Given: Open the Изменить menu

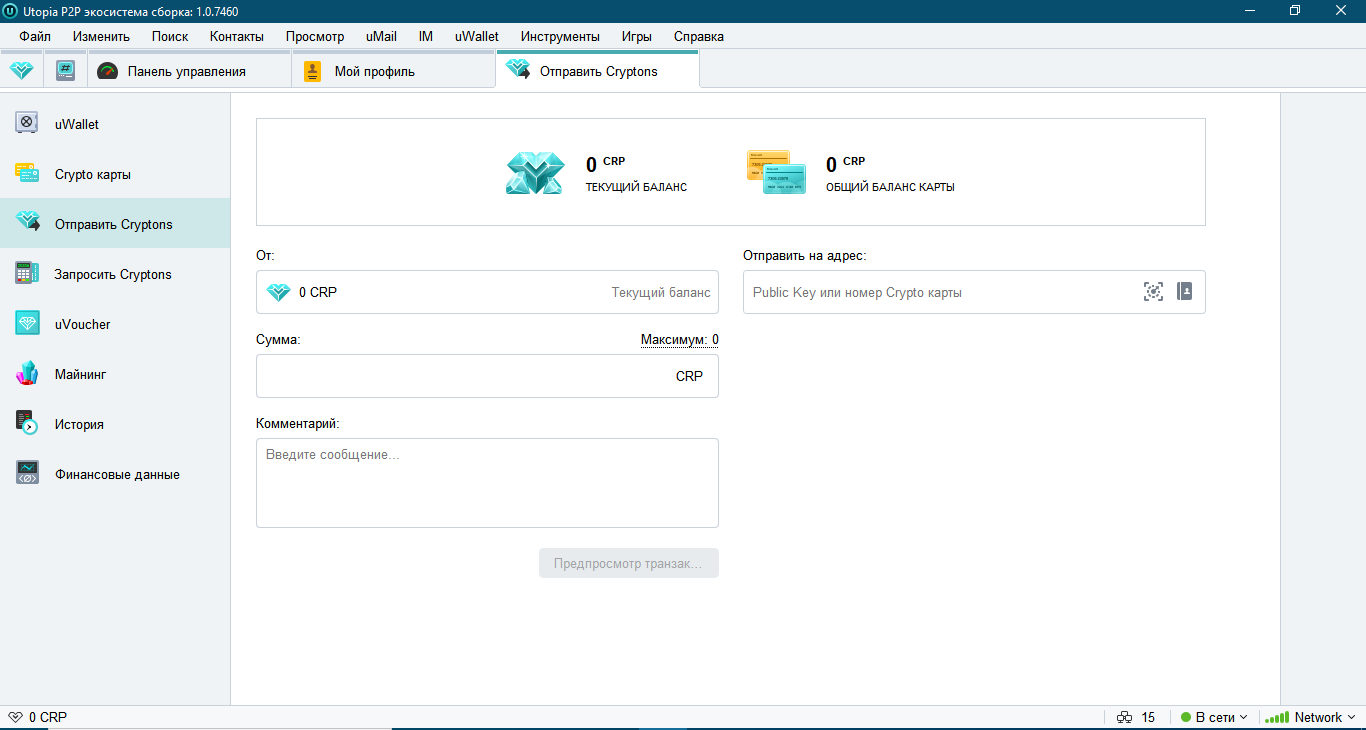Looking at the screenshot, I should click(x=101, y=36).
